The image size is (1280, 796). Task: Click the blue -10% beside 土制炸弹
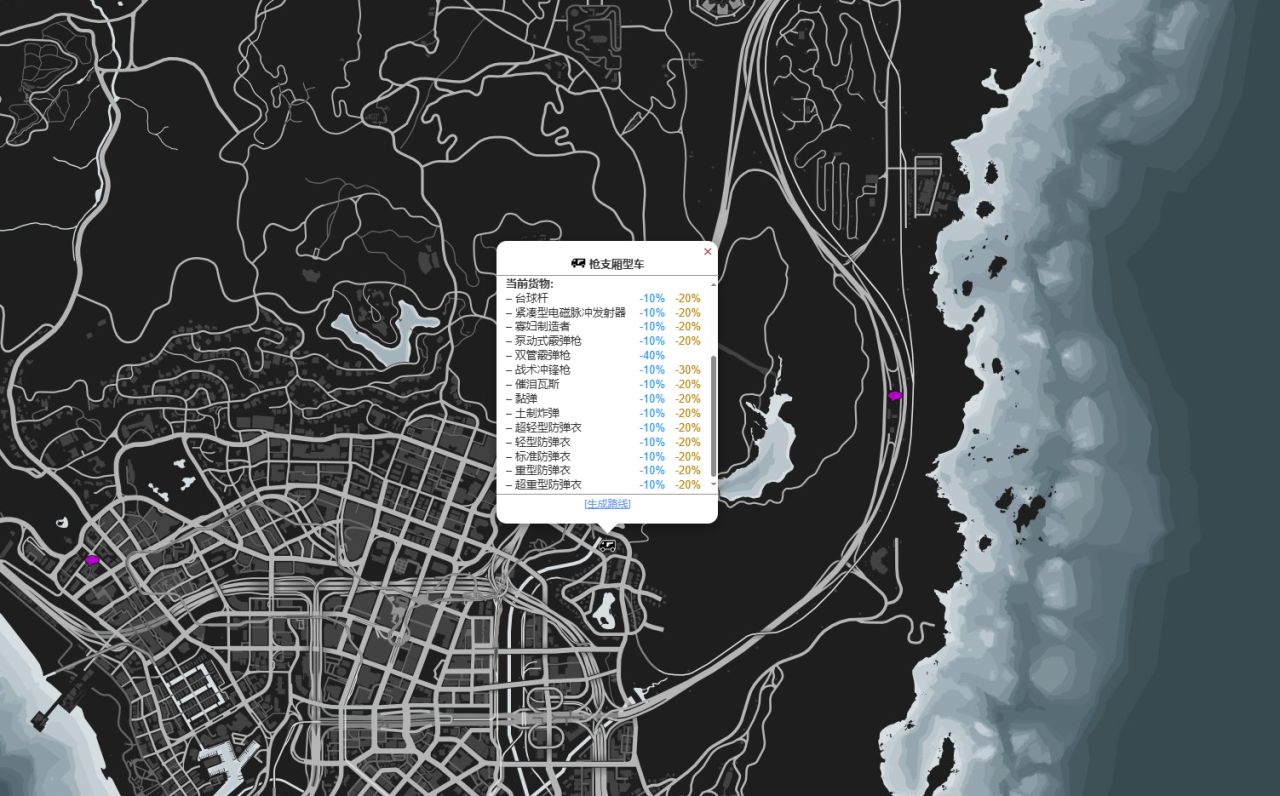click(x=652, y=413)
